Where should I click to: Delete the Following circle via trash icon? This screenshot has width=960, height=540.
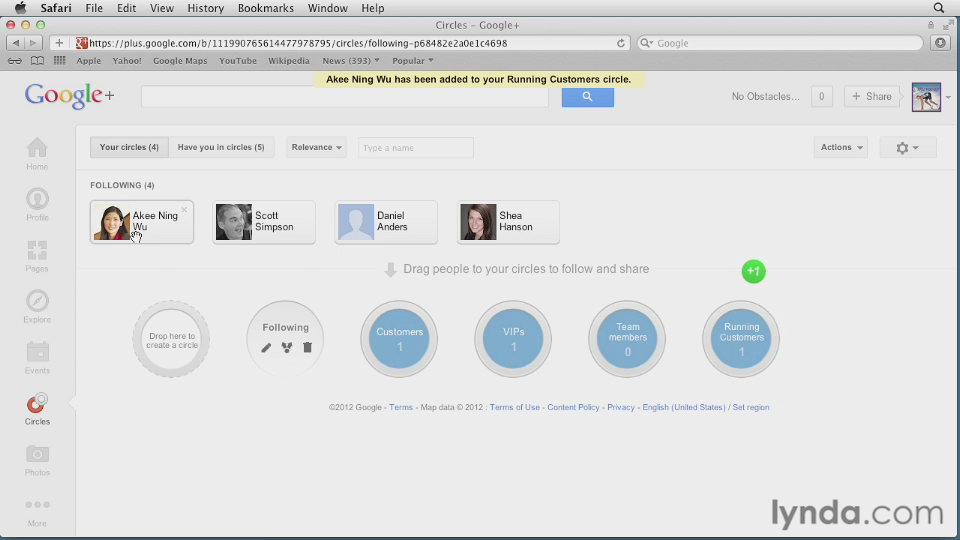click(x=307, y=348)
